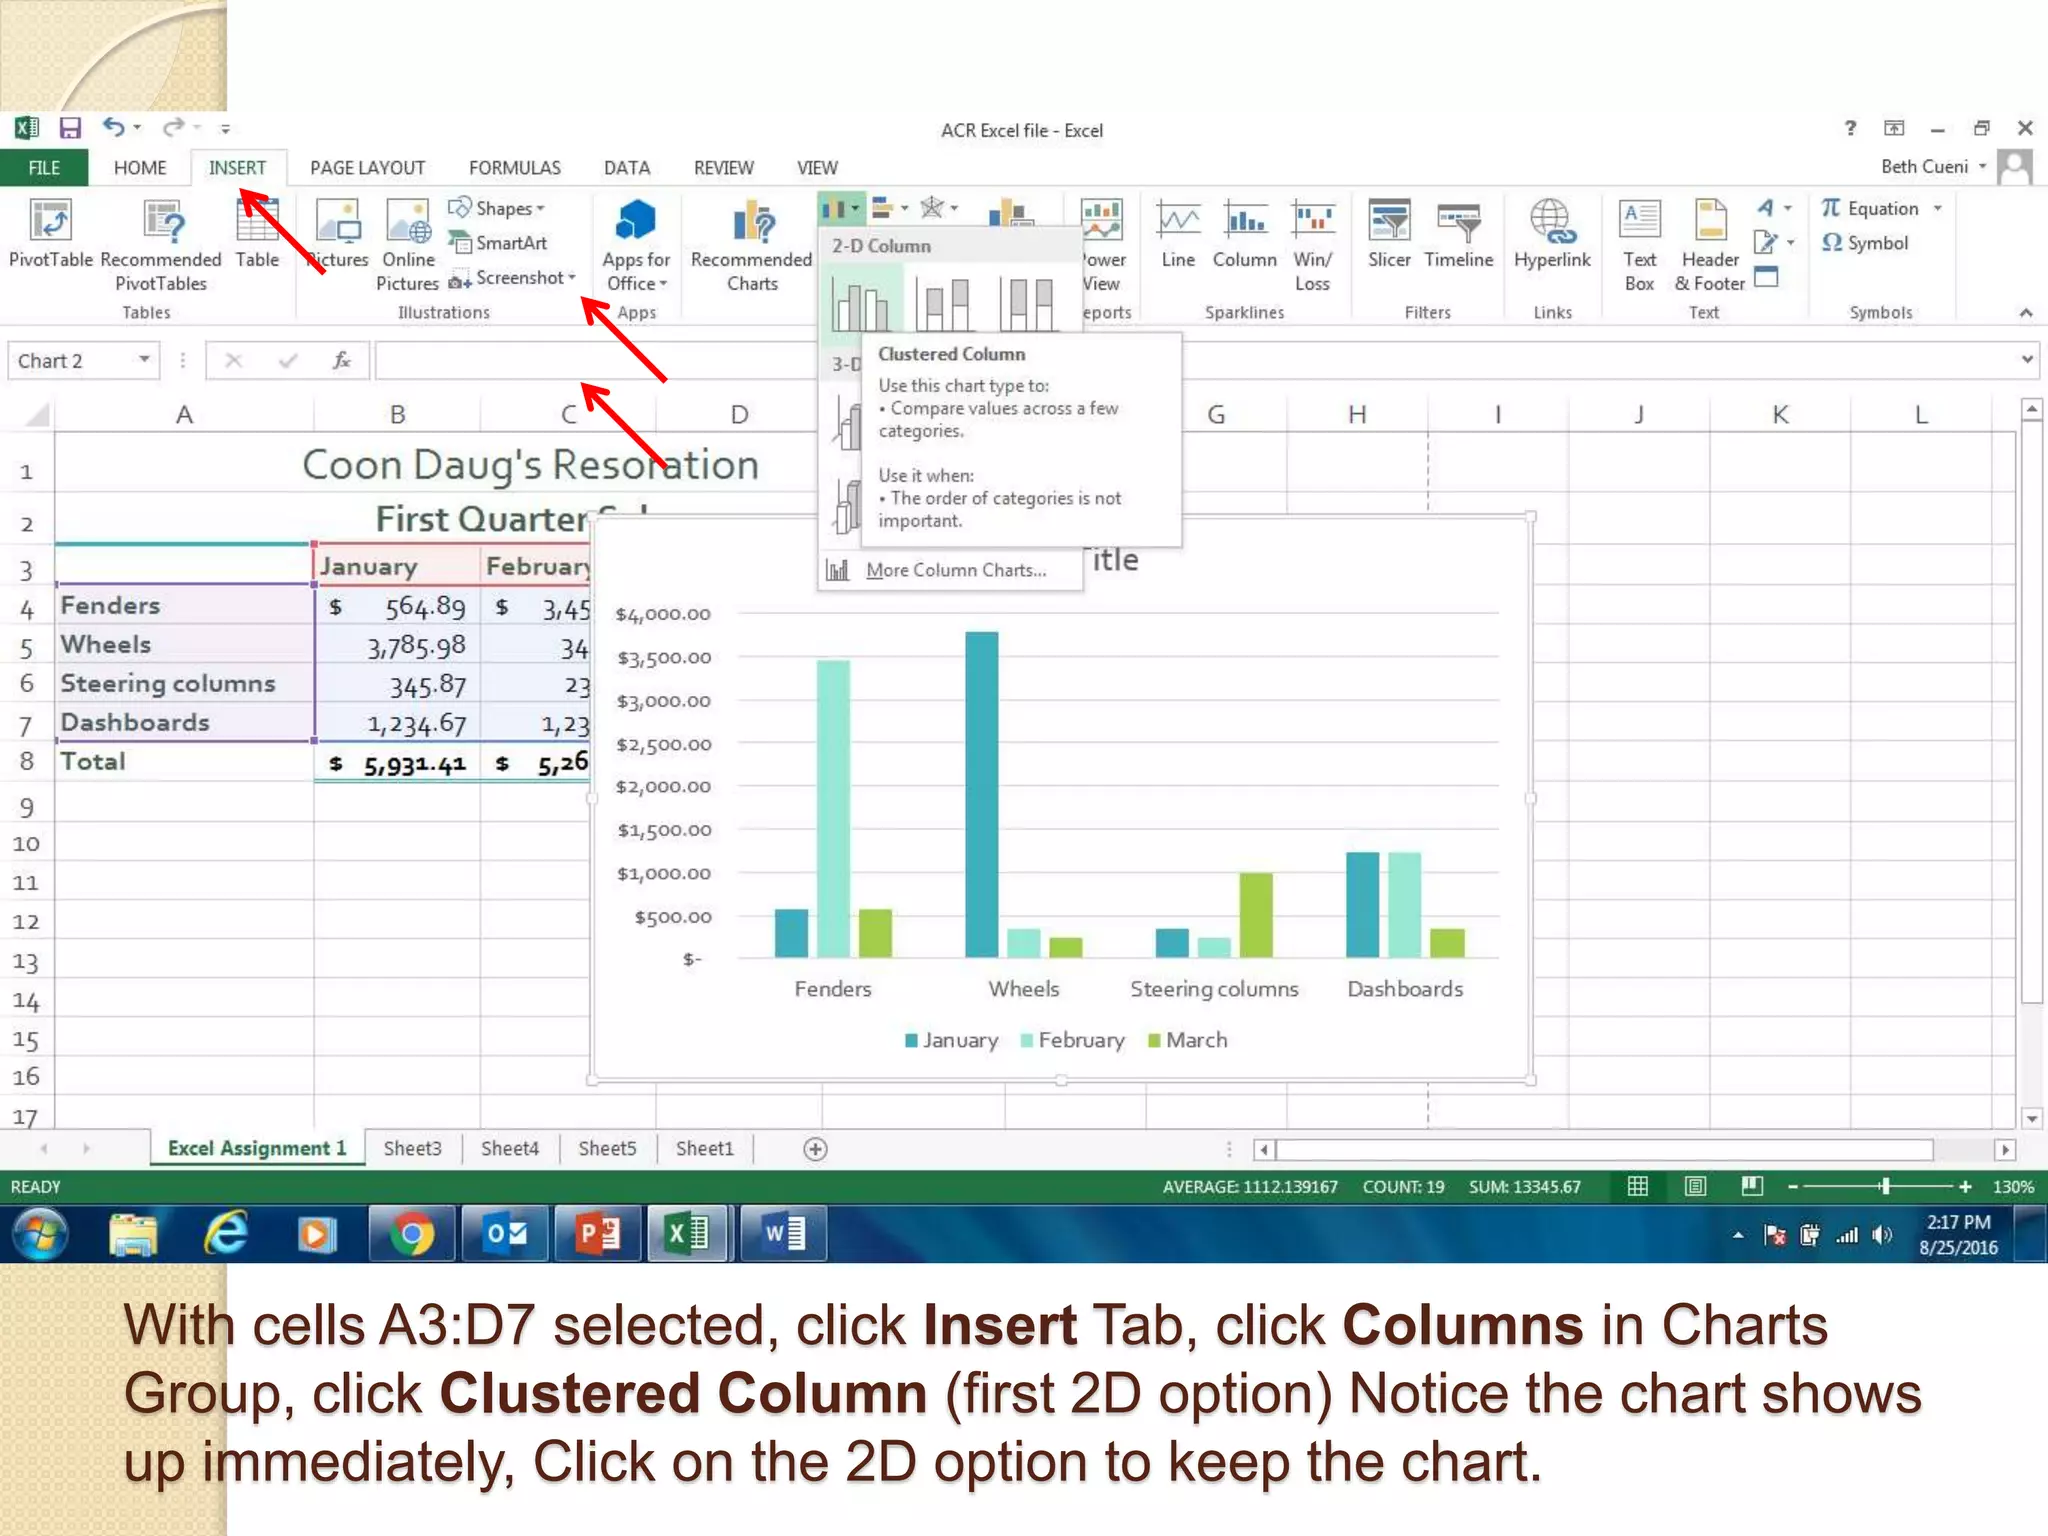Click the zoom in plus button

1965,1186
